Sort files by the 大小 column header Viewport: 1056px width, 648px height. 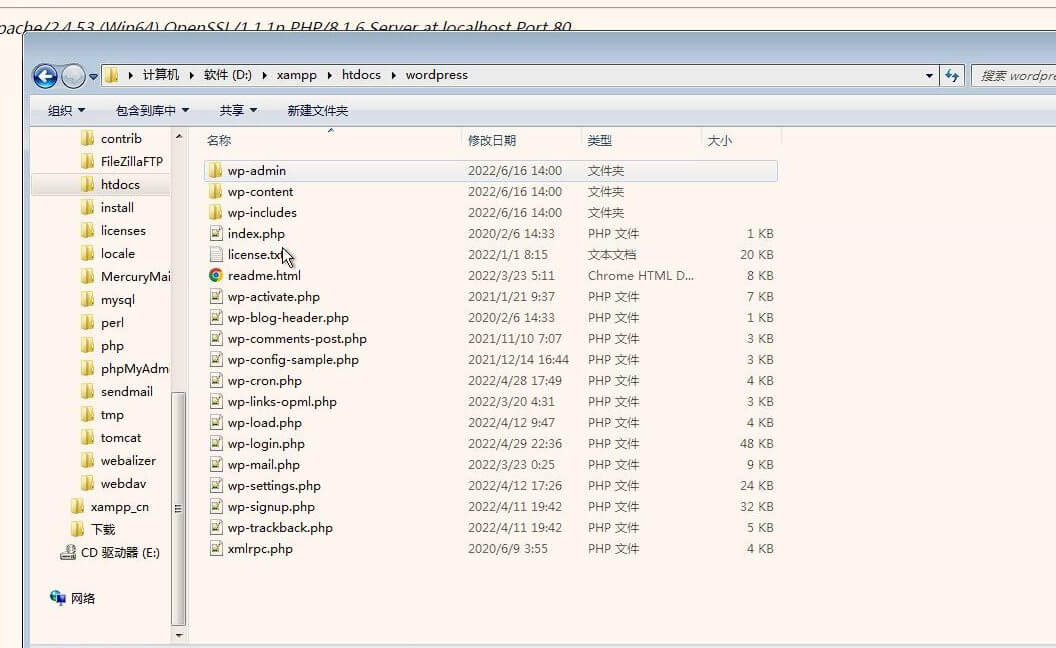tap(719, 140)
